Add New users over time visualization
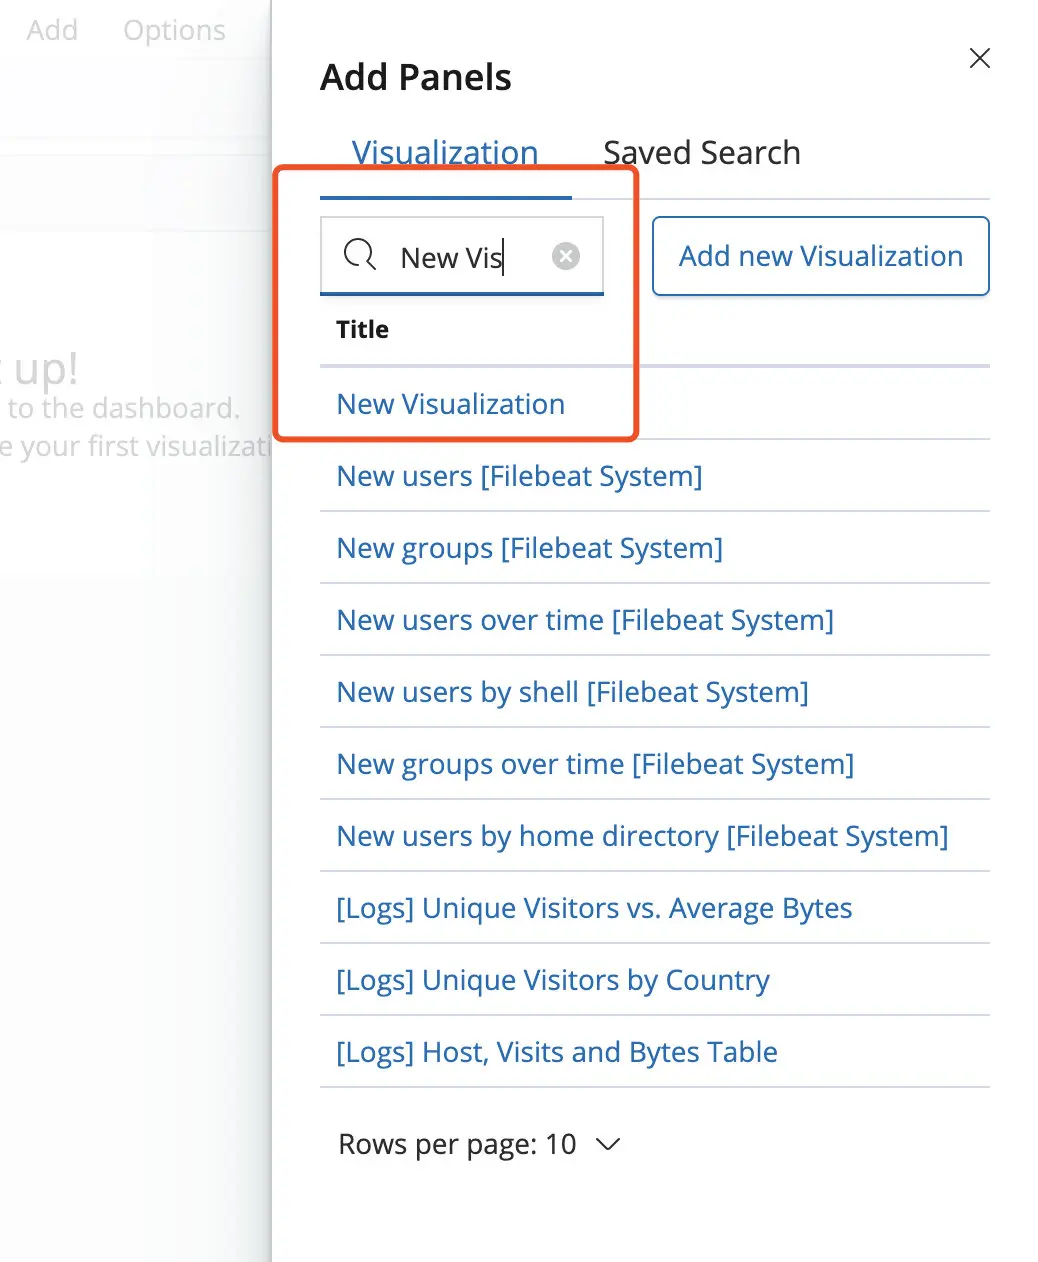The height and width of the screenshot is (1262, 1038). click(584, 620)
